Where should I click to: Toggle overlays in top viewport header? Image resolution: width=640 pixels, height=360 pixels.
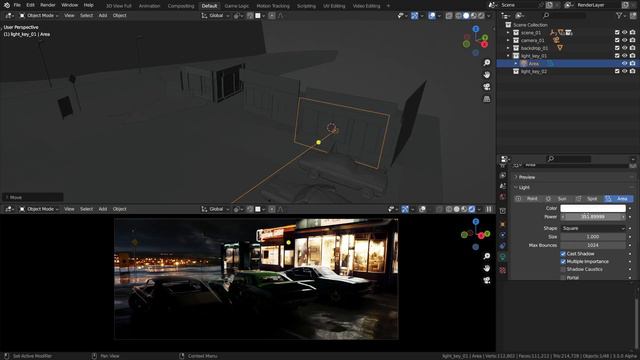(432, 16)
